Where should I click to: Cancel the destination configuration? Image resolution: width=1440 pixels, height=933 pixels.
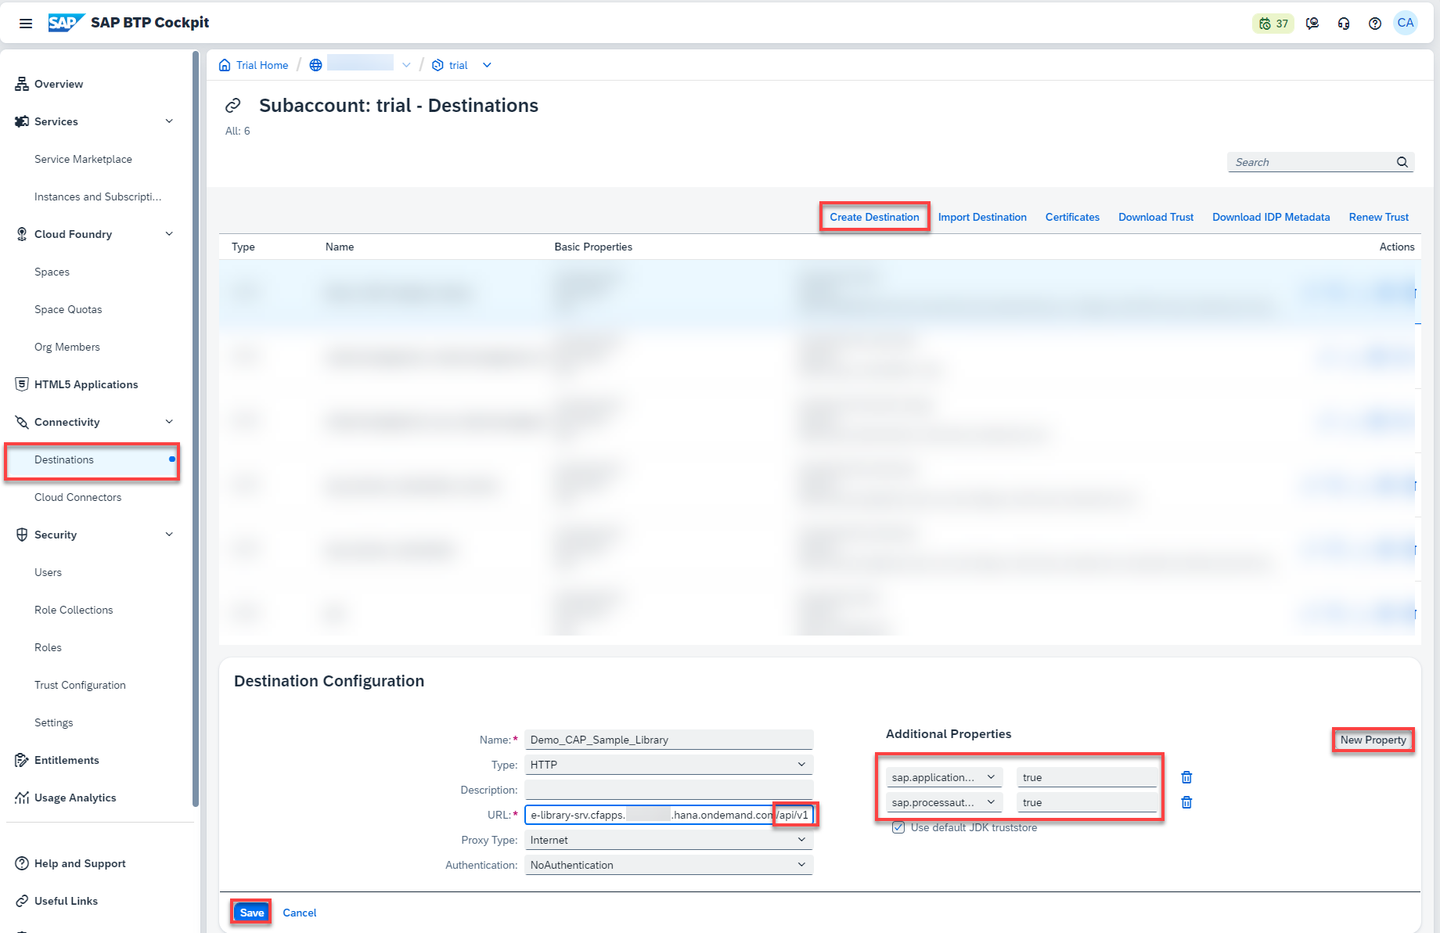tap(300, 912)
